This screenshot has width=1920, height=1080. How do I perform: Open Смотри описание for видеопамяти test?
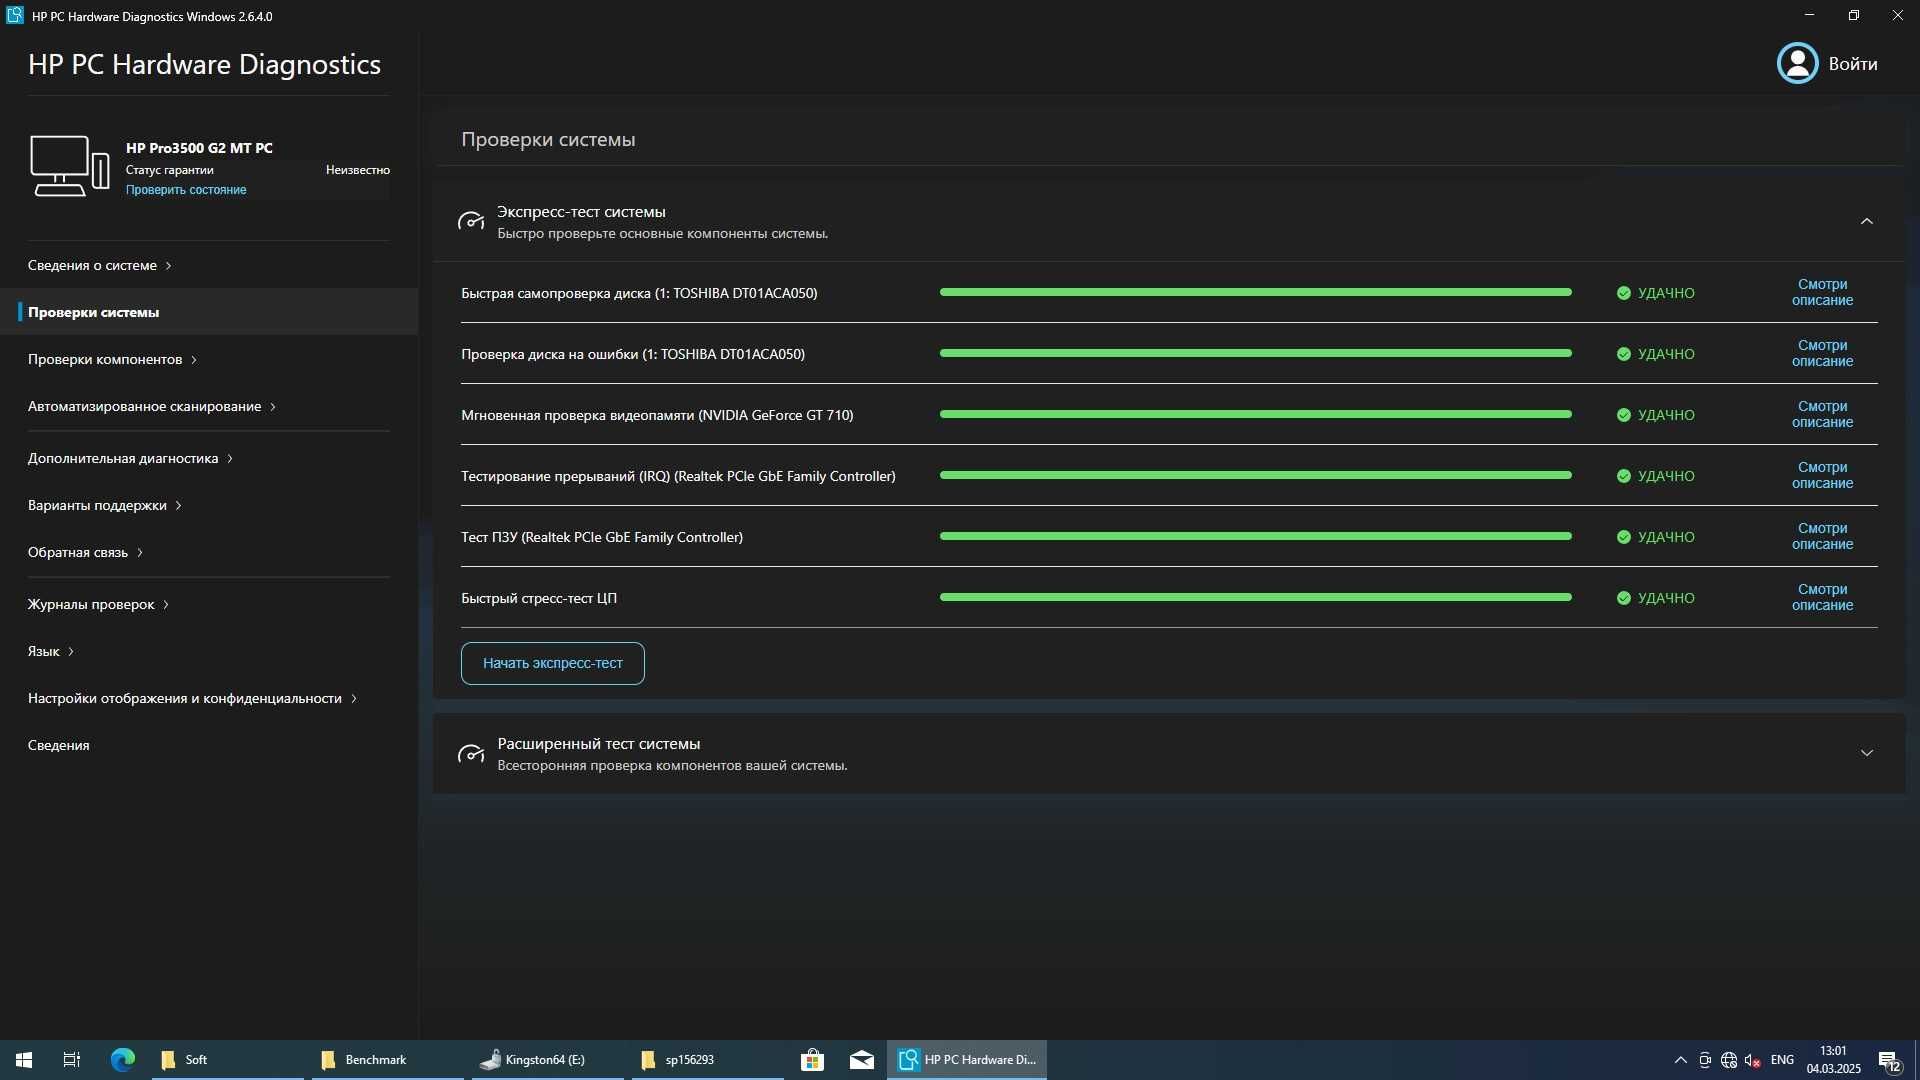click(1822, 414)
